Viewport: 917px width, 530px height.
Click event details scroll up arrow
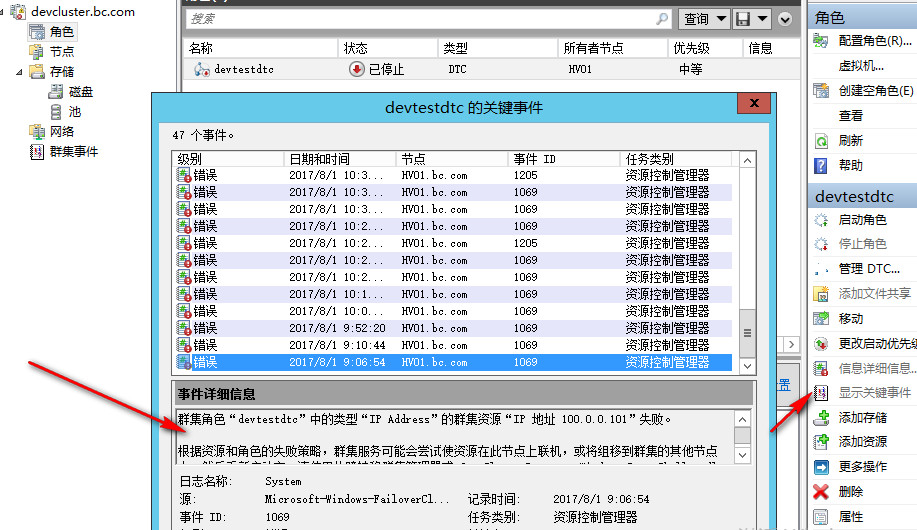pyautogui.click(x=742, y=419)
